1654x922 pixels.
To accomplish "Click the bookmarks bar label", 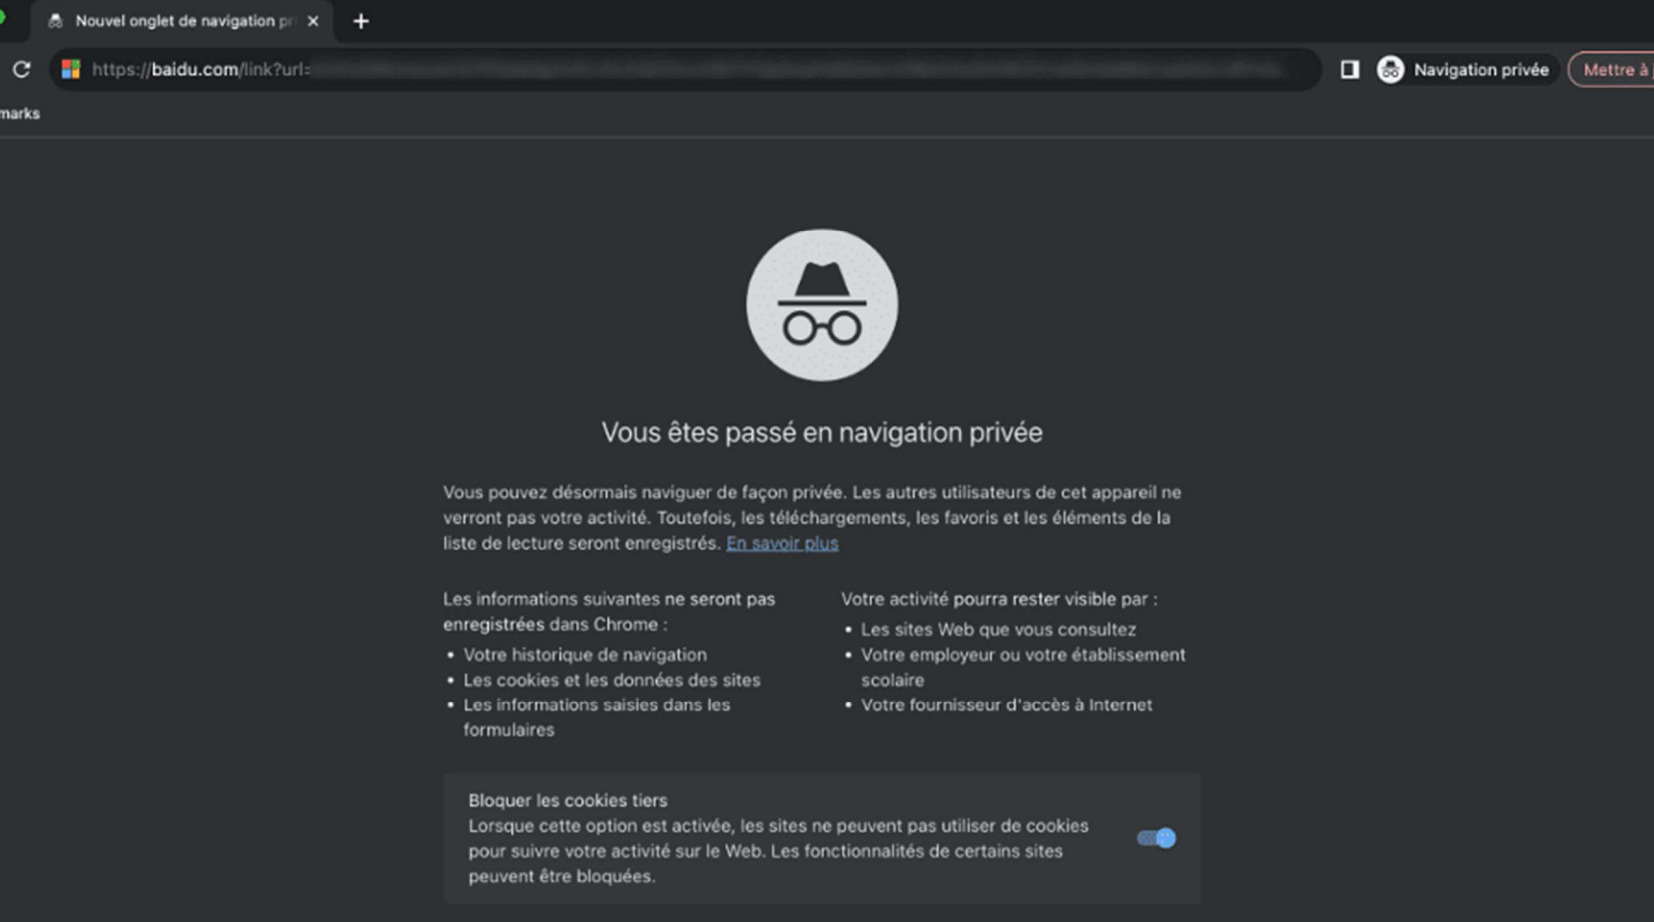I will [x=20, y=113].
